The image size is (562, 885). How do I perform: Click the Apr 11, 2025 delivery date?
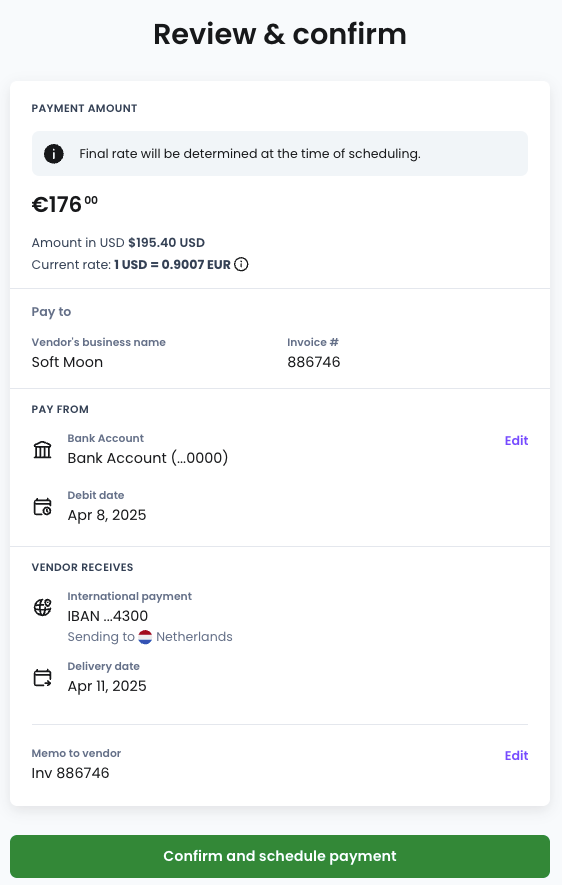(107, 686)
